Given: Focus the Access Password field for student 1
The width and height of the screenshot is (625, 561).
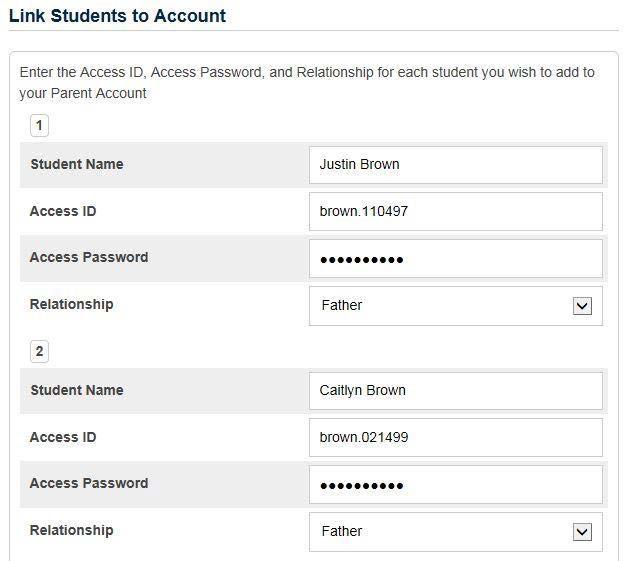Looking at the screenshot, I should coord(455,259).
